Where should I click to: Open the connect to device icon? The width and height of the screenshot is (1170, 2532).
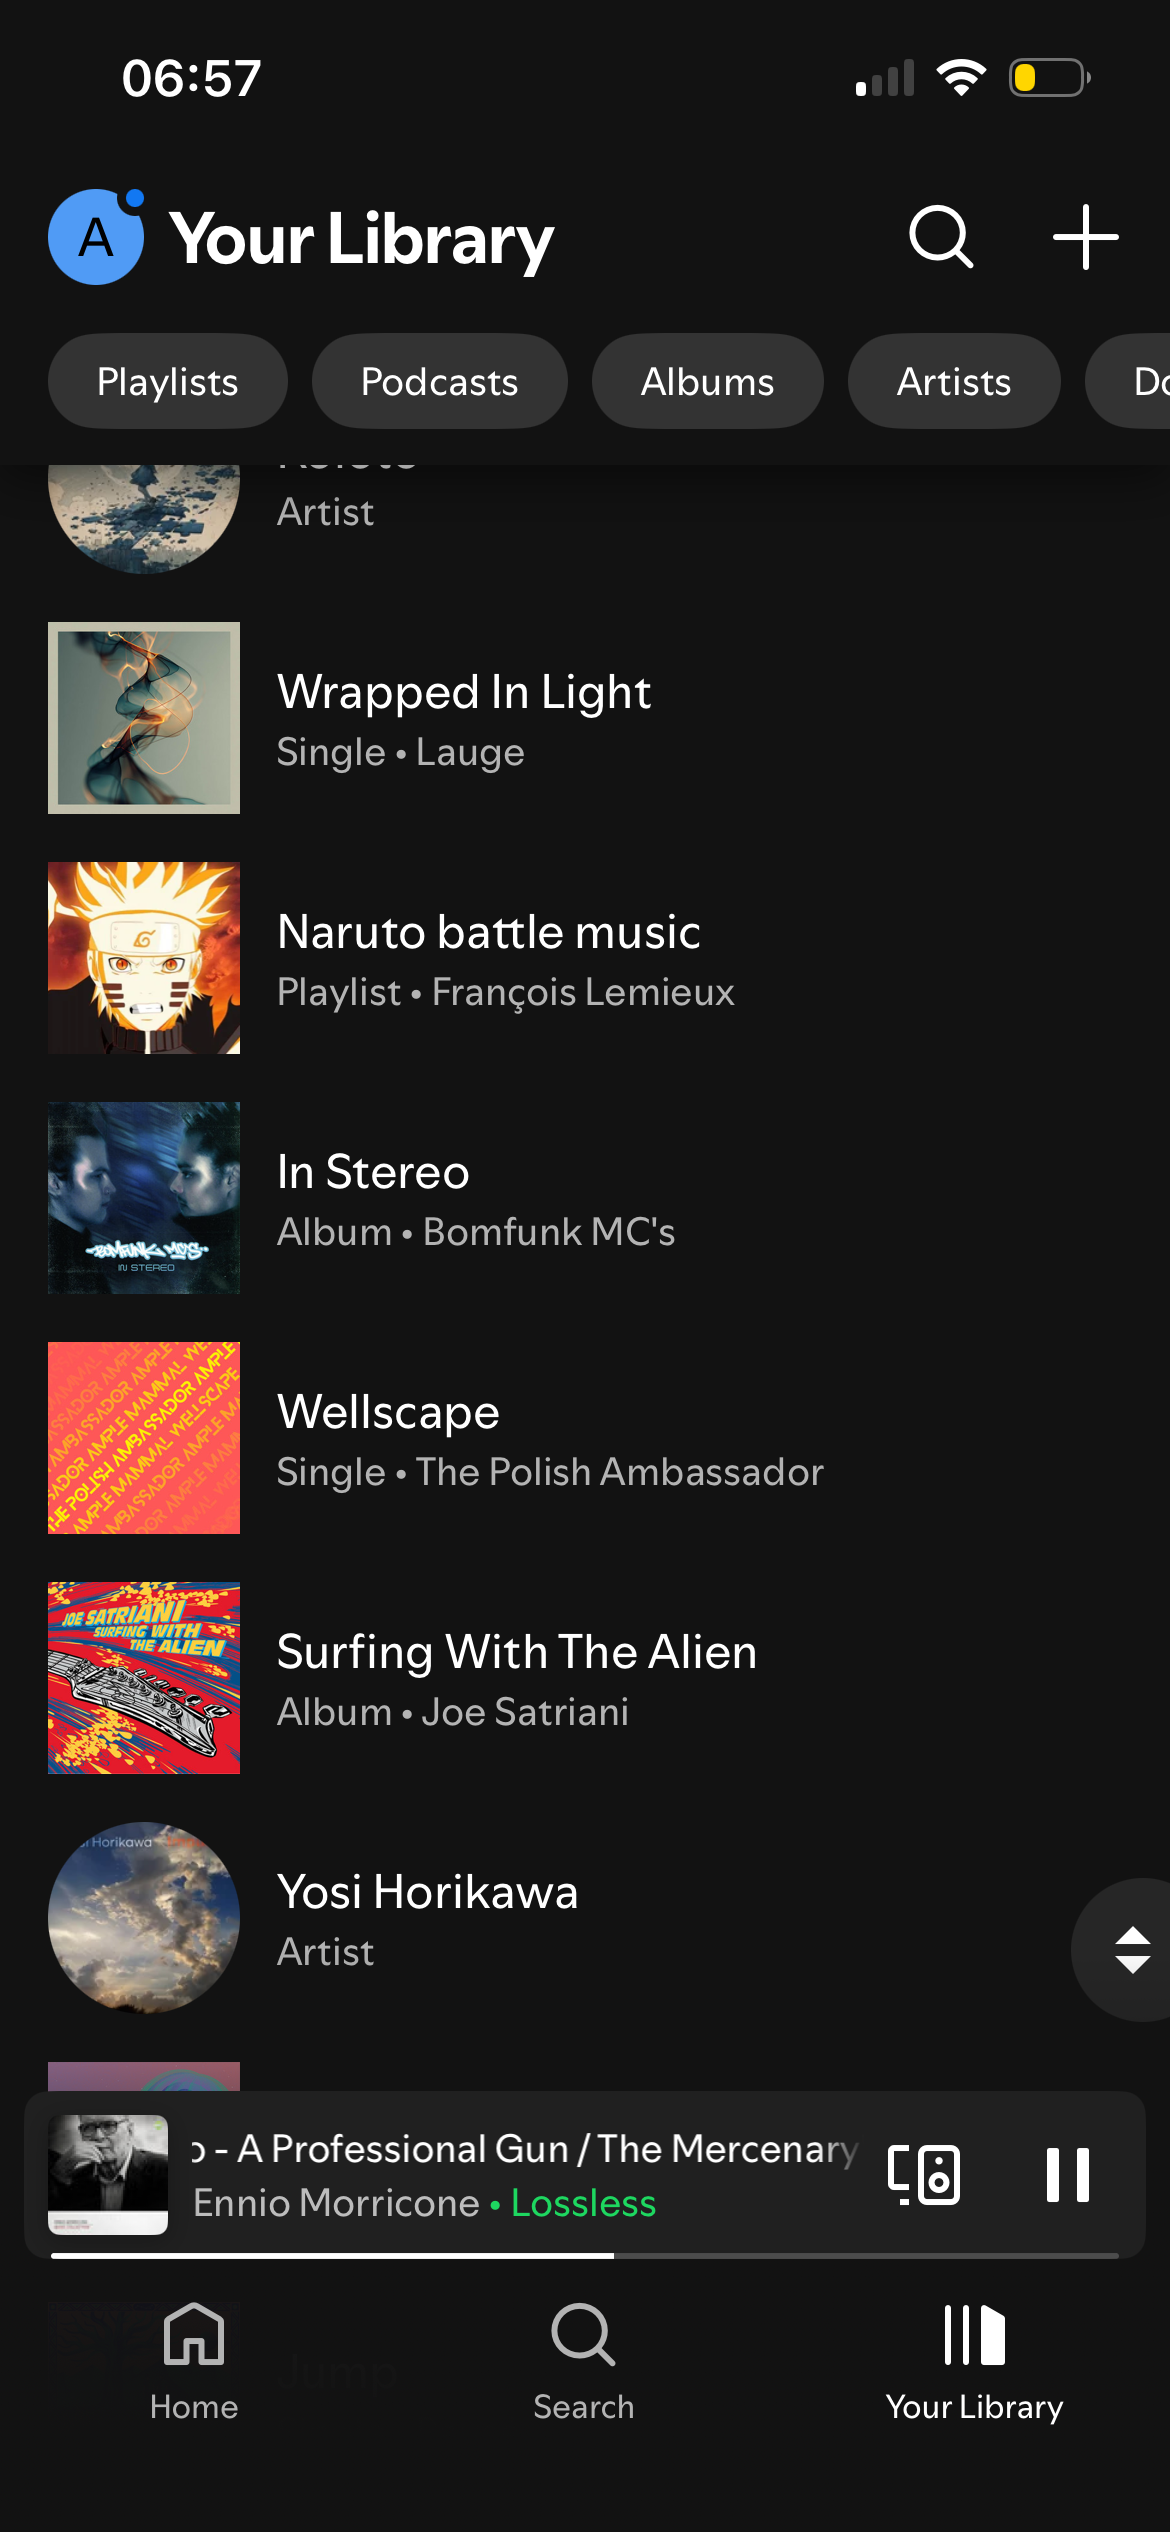[924, 2174]
